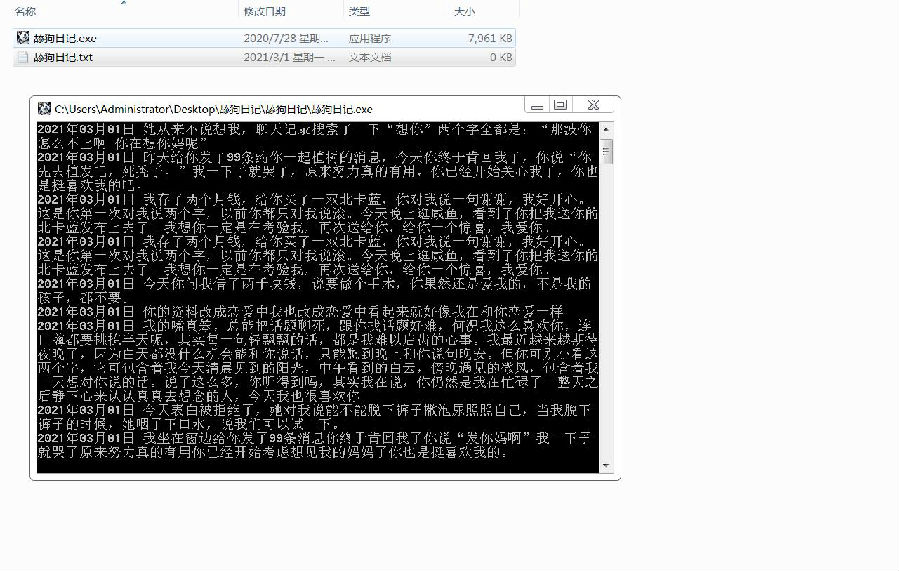Click the 0 KB size cell
Screen dimensions: 899x571
click(x=501, y=57)
